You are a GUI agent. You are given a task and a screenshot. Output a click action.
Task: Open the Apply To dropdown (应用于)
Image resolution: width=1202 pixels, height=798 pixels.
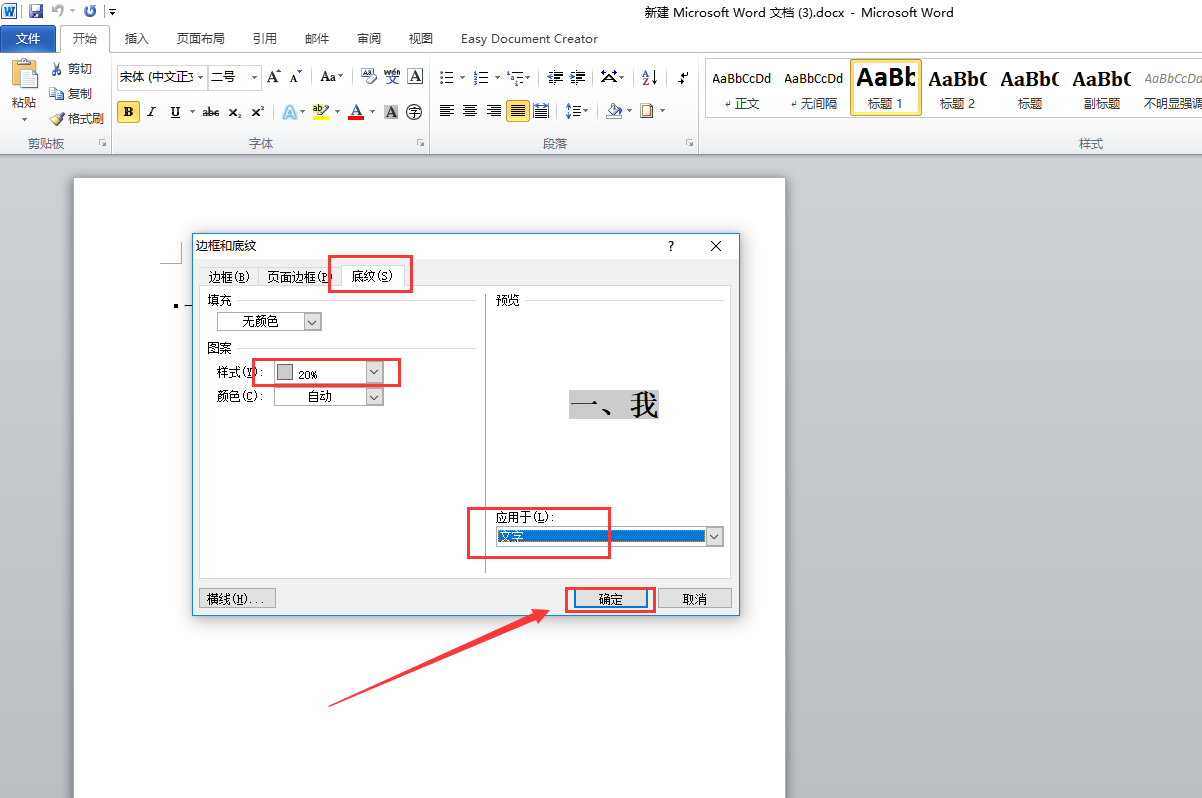(714, 537)
